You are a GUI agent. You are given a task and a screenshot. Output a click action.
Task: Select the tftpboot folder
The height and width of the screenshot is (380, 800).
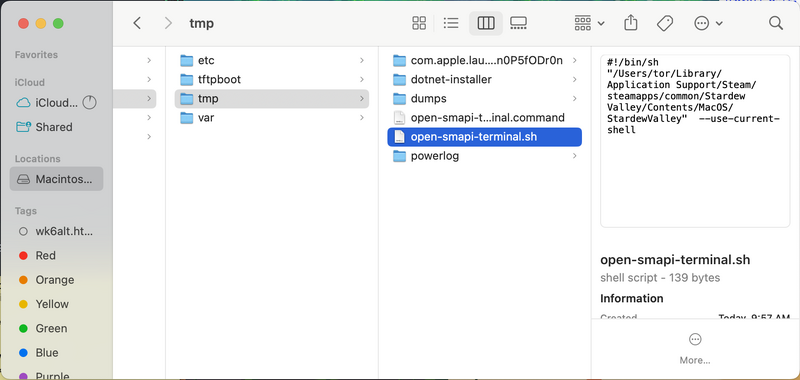click(271, 80)
